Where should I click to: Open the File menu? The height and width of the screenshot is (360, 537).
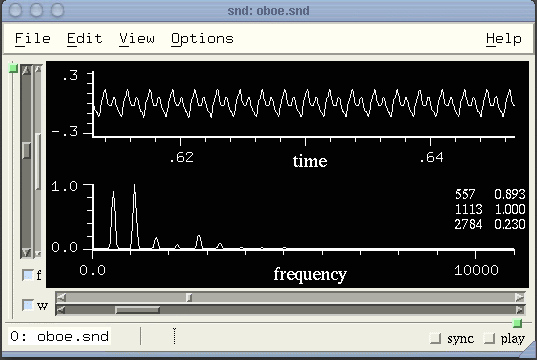tap(33, 38)
